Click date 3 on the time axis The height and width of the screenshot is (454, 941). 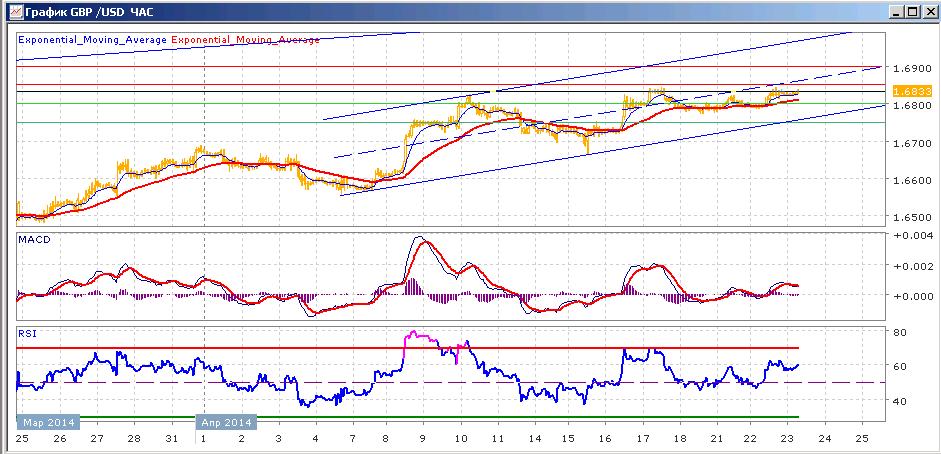277,439
